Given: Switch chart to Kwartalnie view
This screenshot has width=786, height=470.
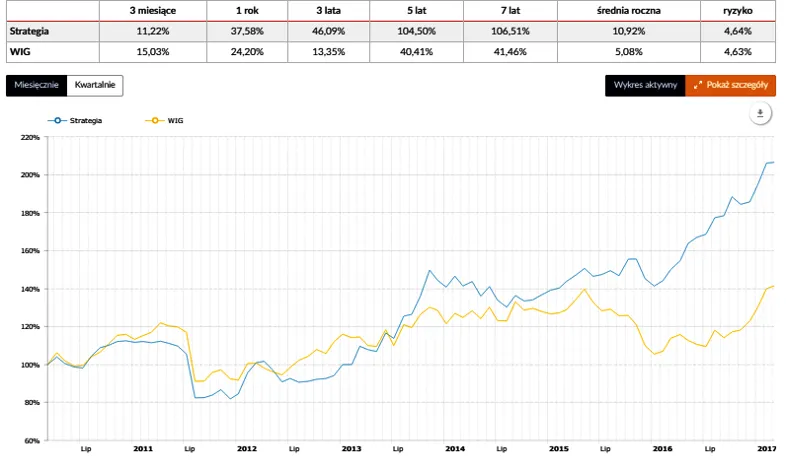Looking at the screenshot, I should coord(94,85).
